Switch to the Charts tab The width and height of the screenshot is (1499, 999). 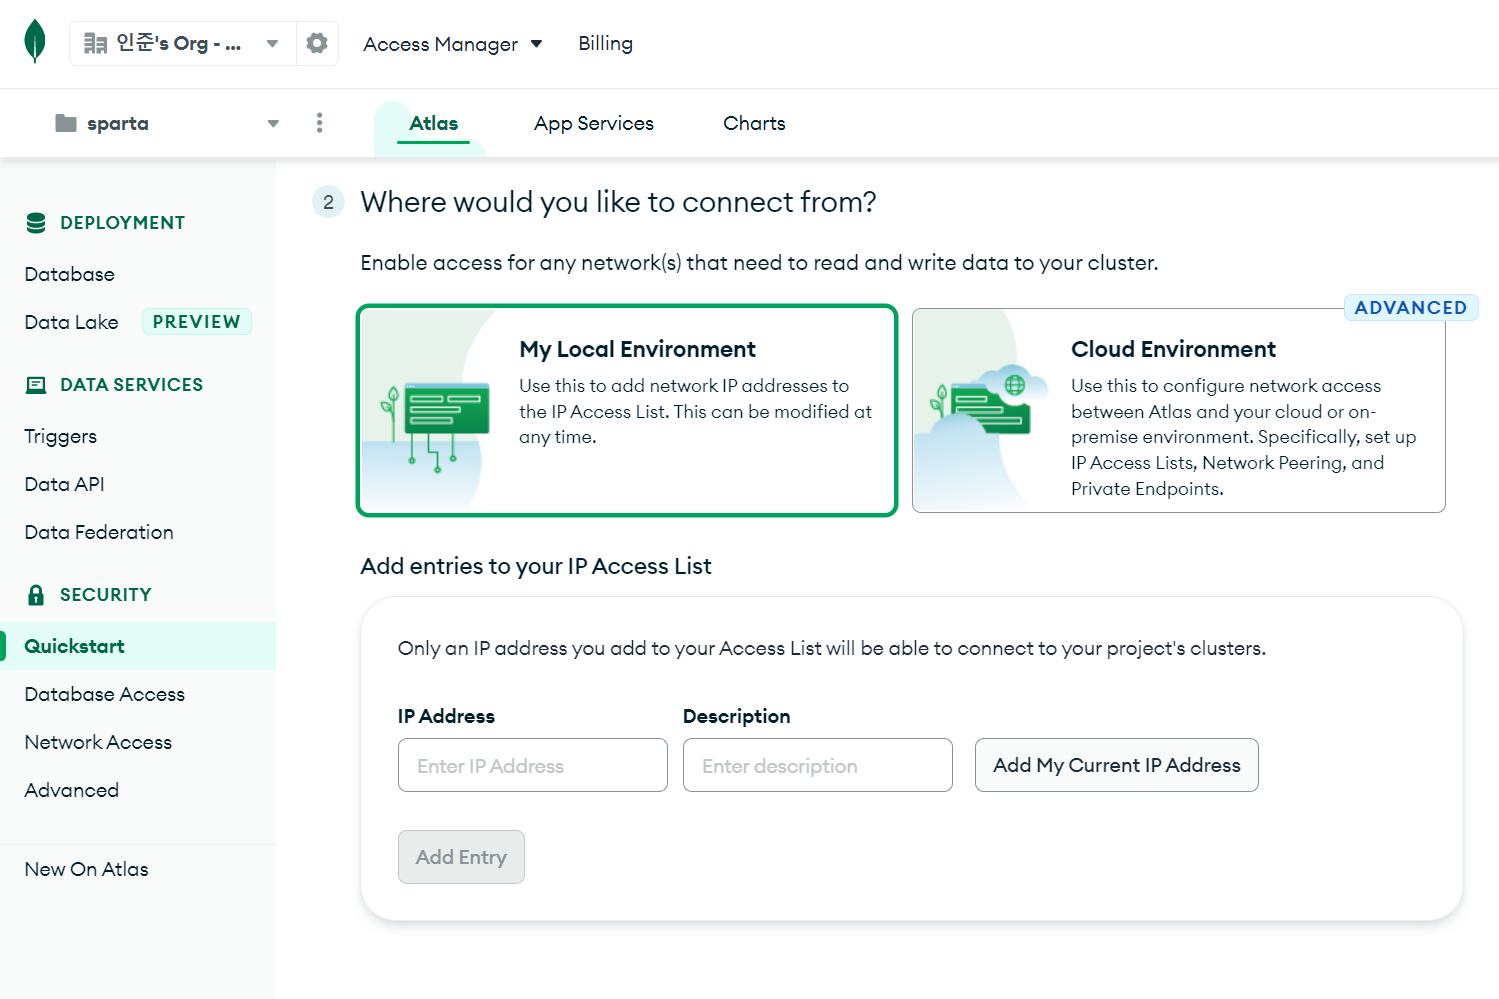coord(754,123)
